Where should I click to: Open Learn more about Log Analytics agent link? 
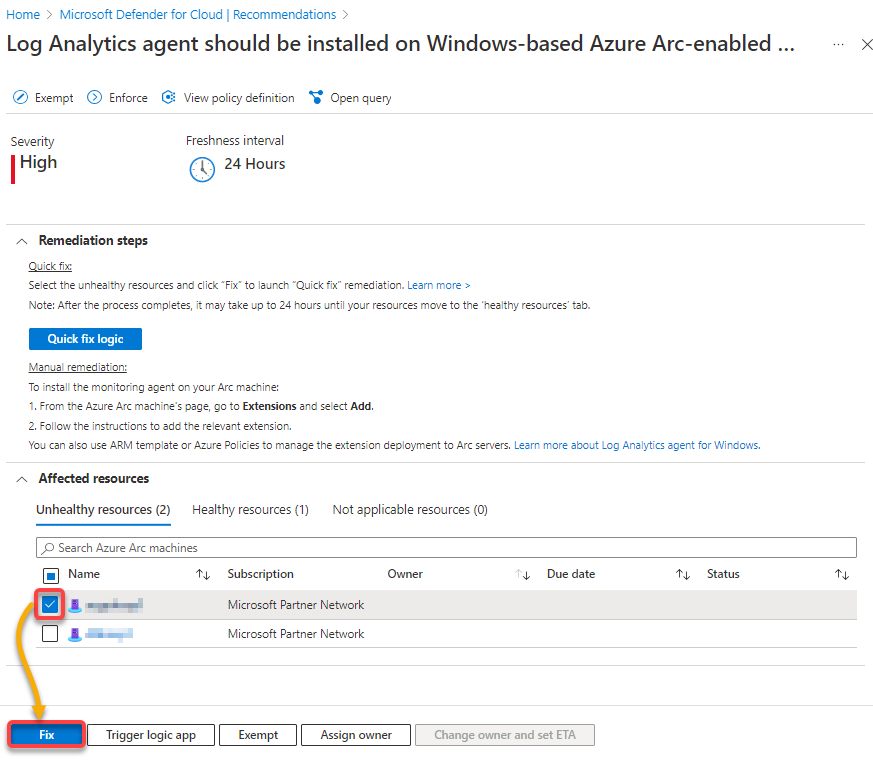pos(637,445)
